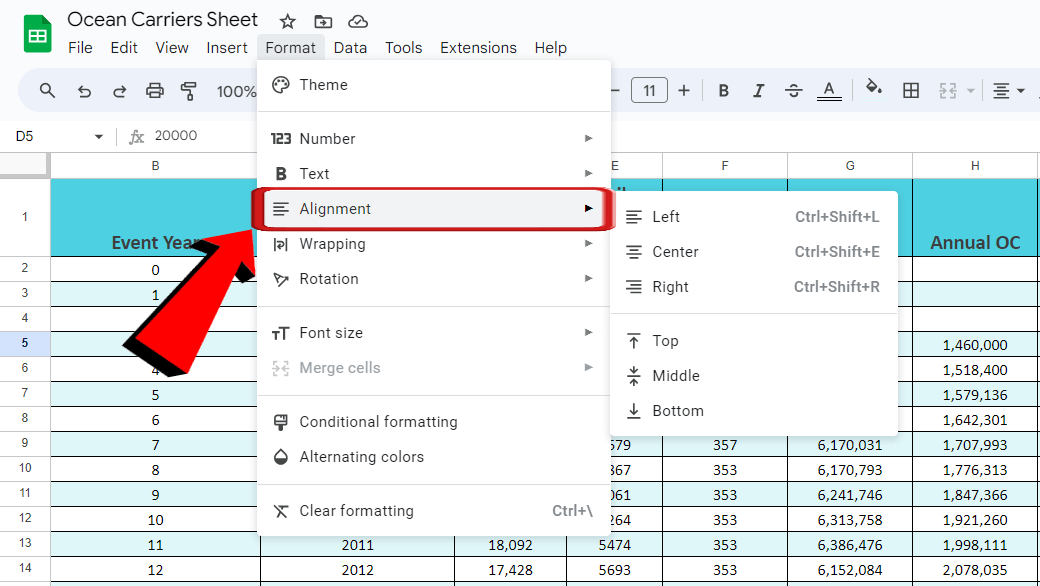The height and width of the screenshot is (586, 1040).
Task: Expand the Alignment submenu arrow
Action: pyautogui.click(x=589, y=209)
